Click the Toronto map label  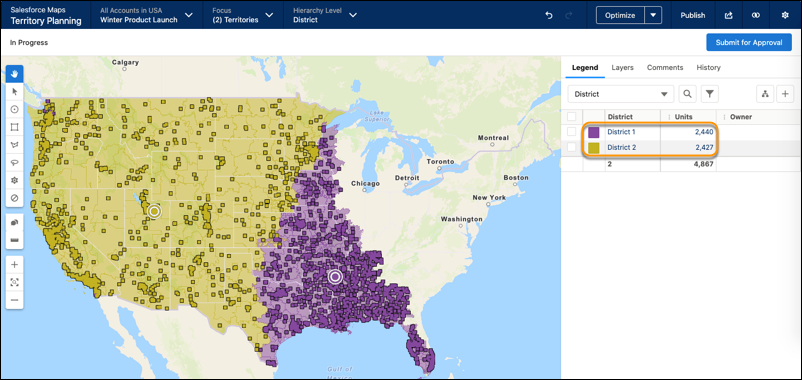point(440,162)
